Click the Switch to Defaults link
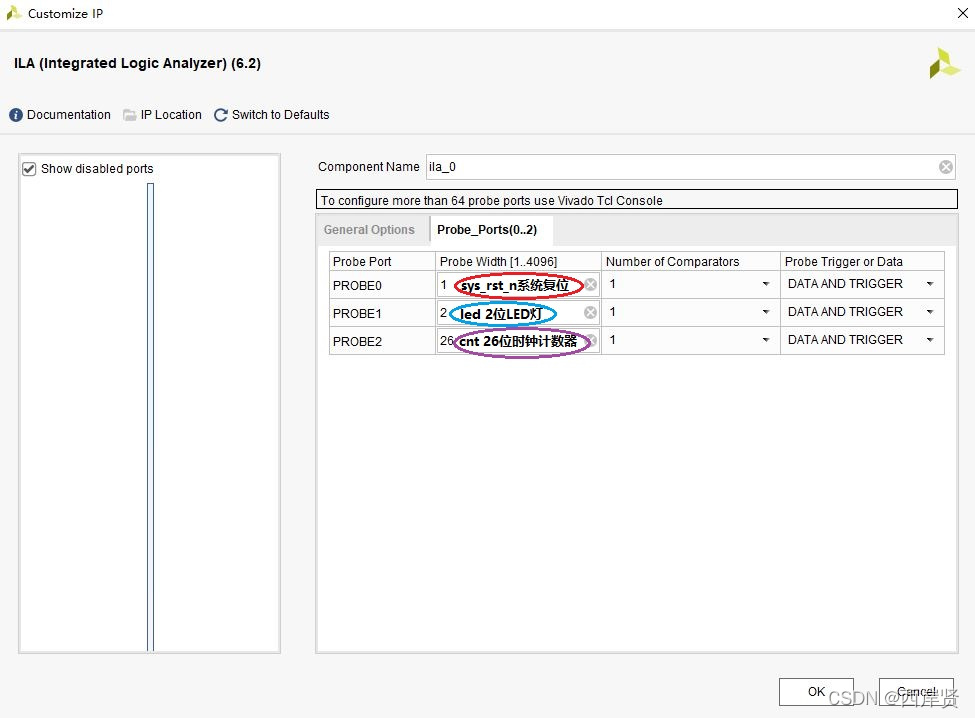Viewport: 975px width, 718px height. point(280,115)
